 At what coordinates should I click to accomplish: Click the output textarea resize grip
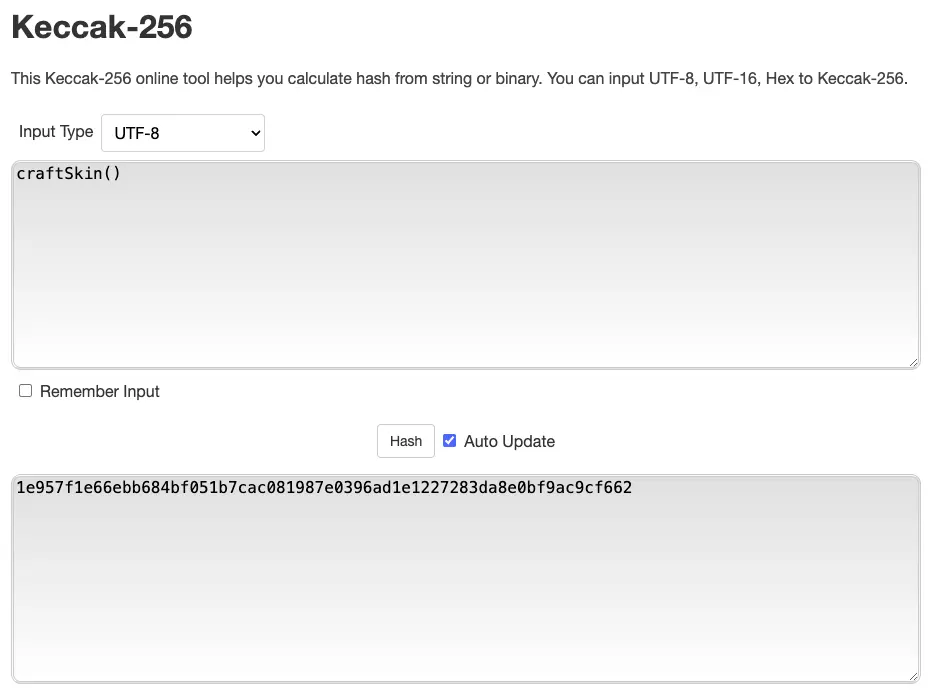913,676
